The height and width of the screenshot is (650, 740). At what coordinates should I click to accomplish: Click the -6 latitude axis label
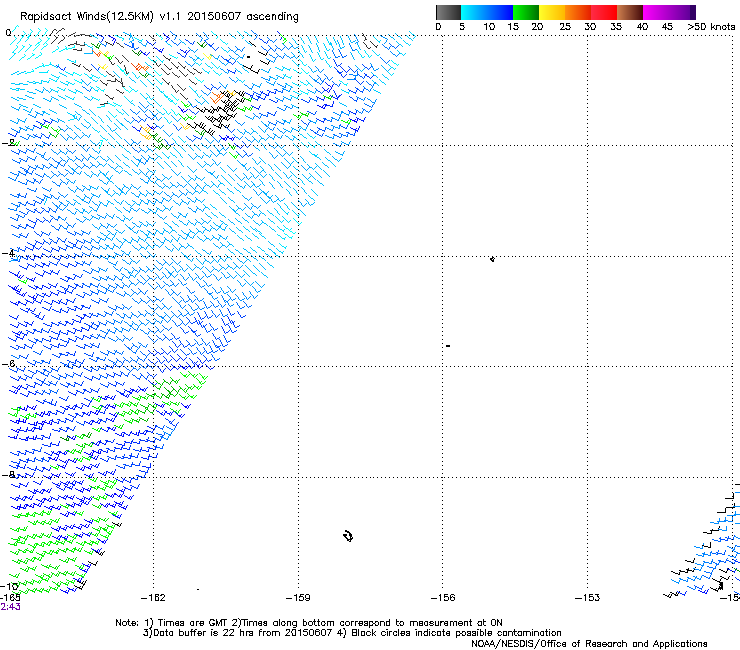(8, 363)
